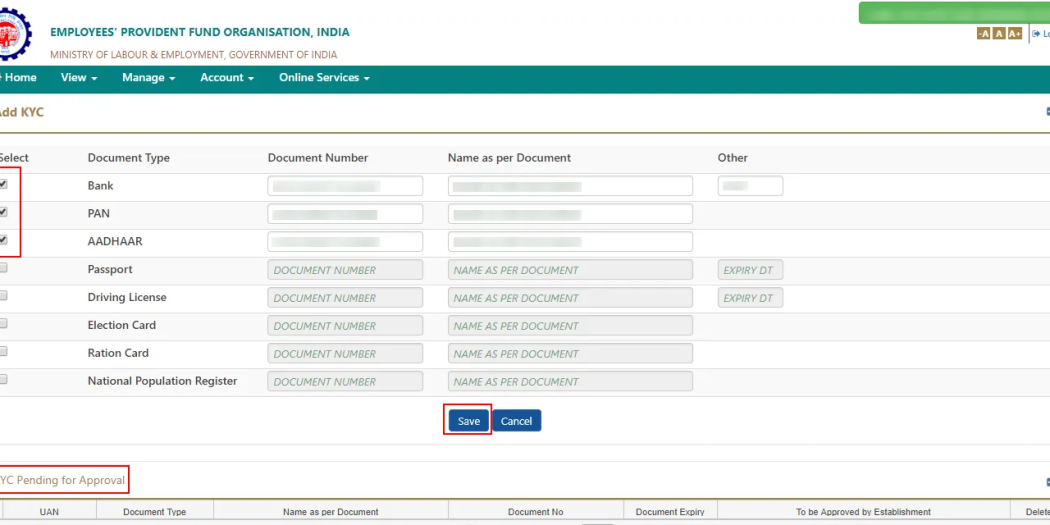Click the PAN document number field
This screenshot has height=525, width=1050.
coord(345,214)
